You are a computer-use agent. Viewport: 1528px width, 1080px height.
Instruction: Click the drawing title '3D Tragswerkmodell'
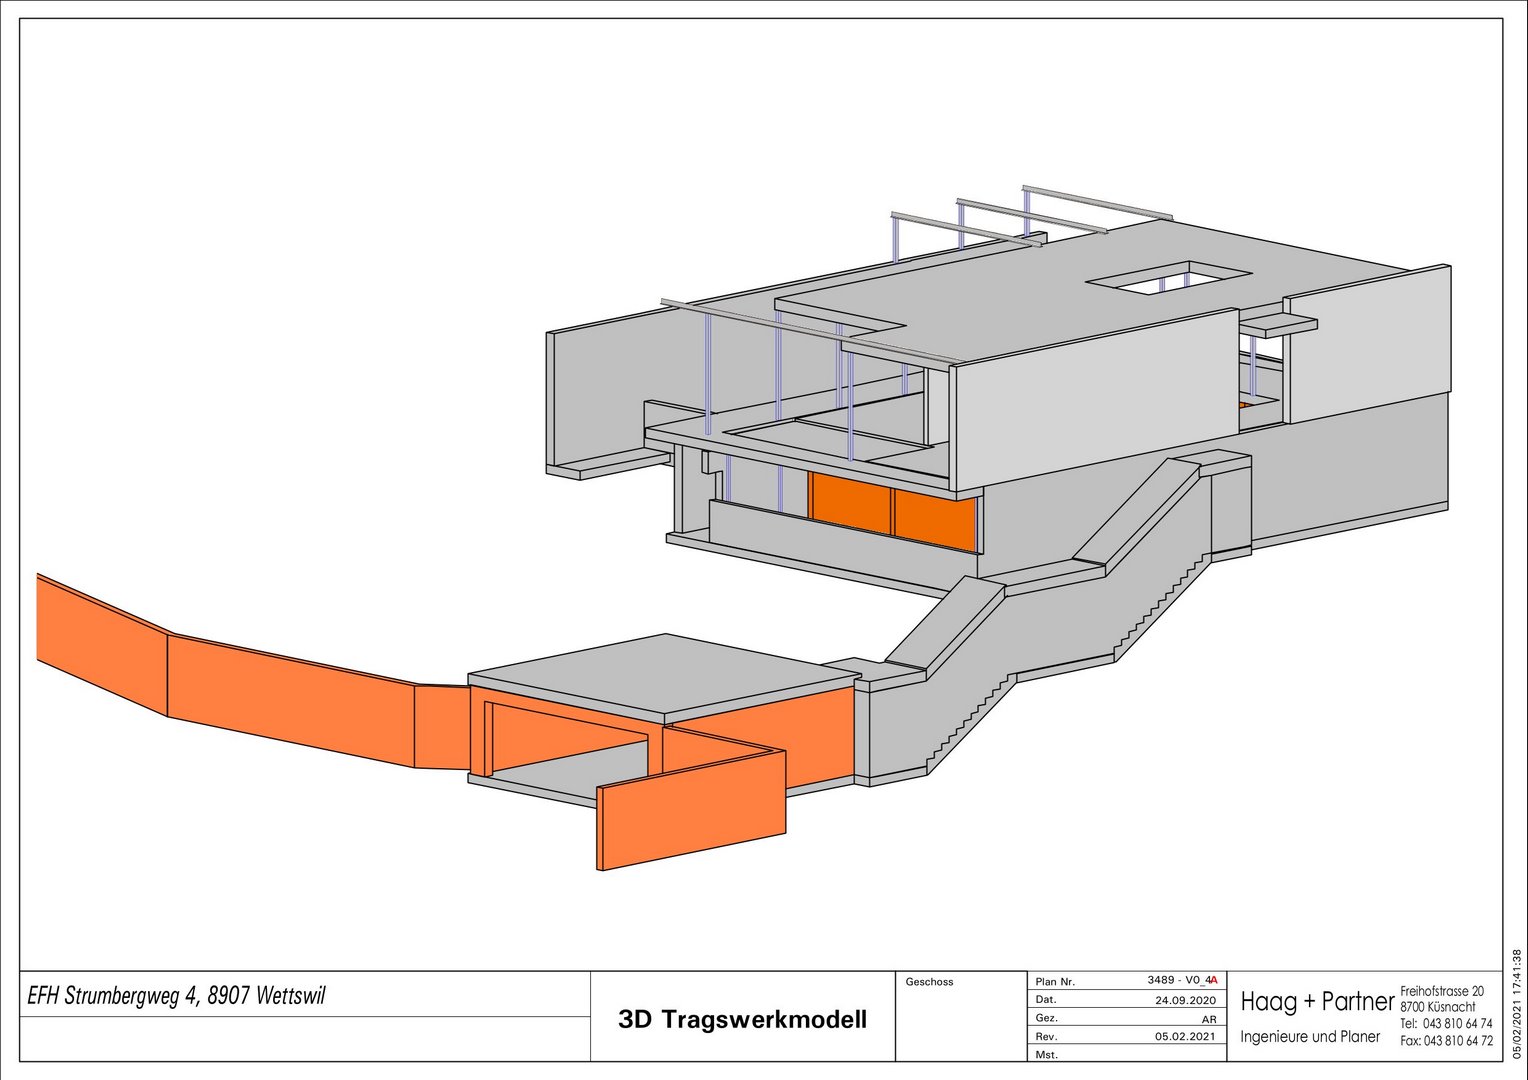(742, 1020)
